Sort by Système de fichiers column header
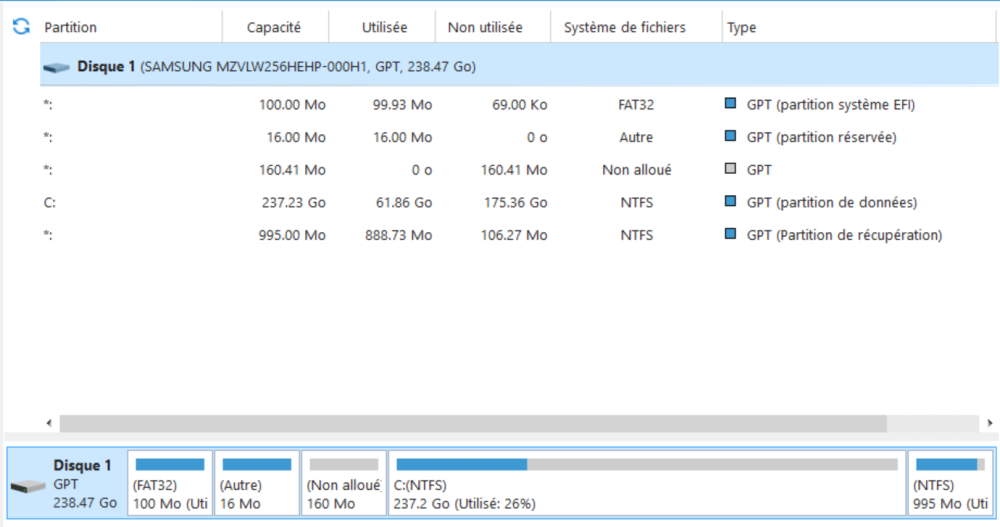This screenshot has height=527, width=1000. coord(624,28)
